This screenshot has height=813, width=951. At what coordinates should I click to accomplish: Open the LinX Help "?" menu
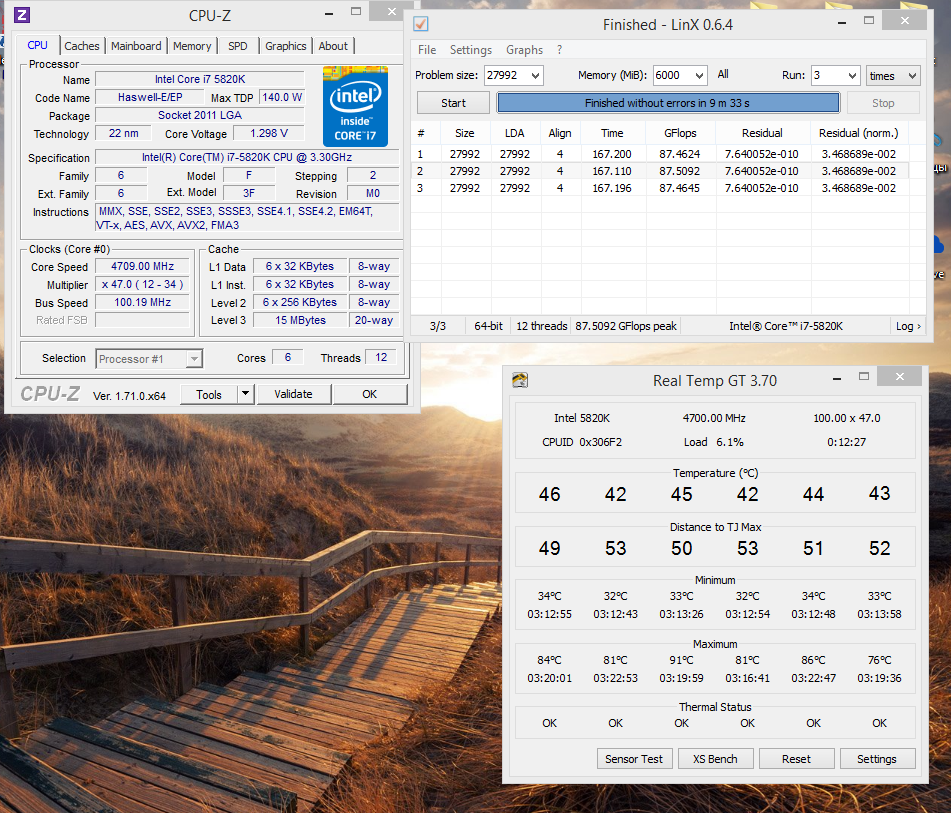point(558,50)
